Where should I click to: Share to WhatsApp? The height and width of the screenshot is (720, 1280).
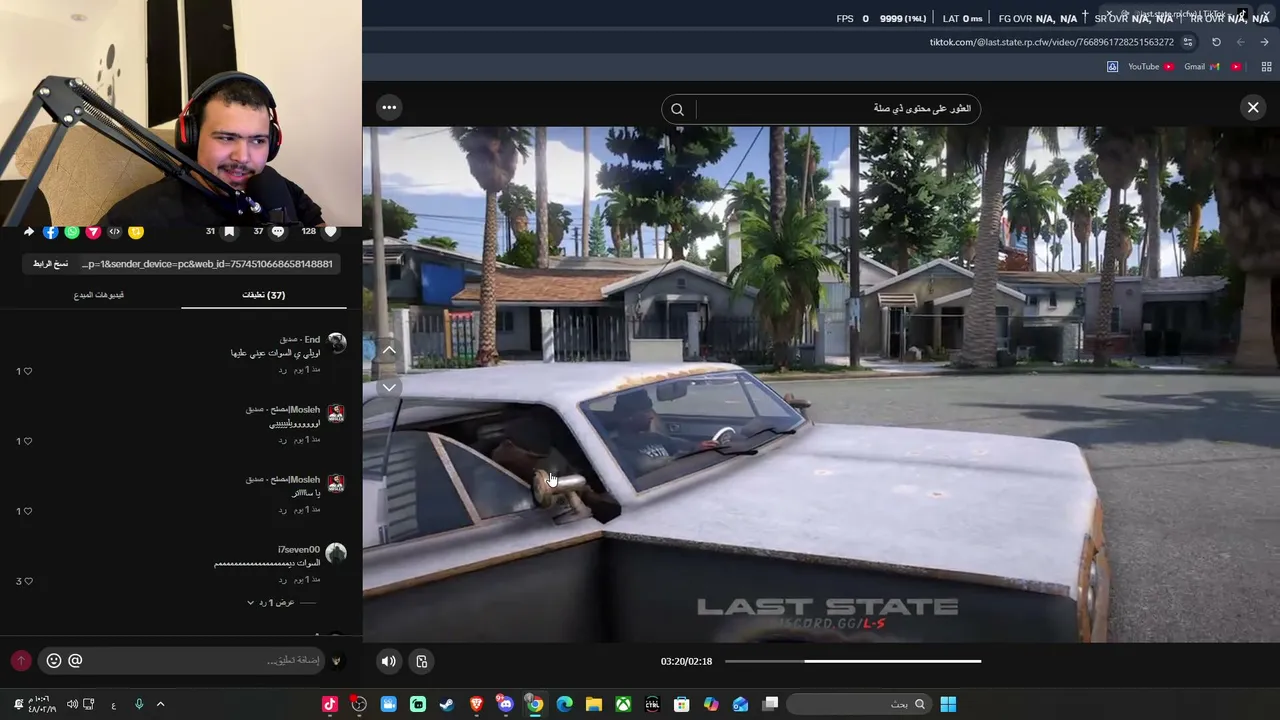pos(72,231)
